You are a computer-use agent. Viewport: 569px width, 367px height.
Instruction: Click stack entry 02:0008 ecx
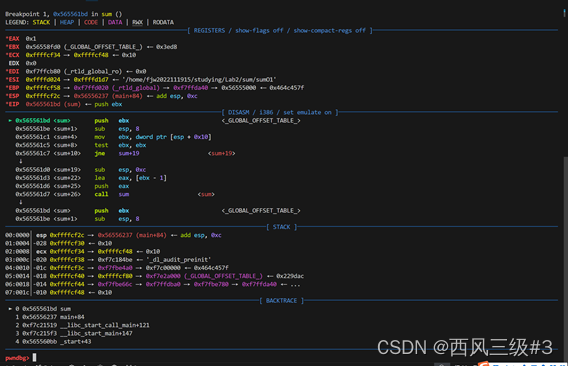pyautogui.click(x=82, y=252)
